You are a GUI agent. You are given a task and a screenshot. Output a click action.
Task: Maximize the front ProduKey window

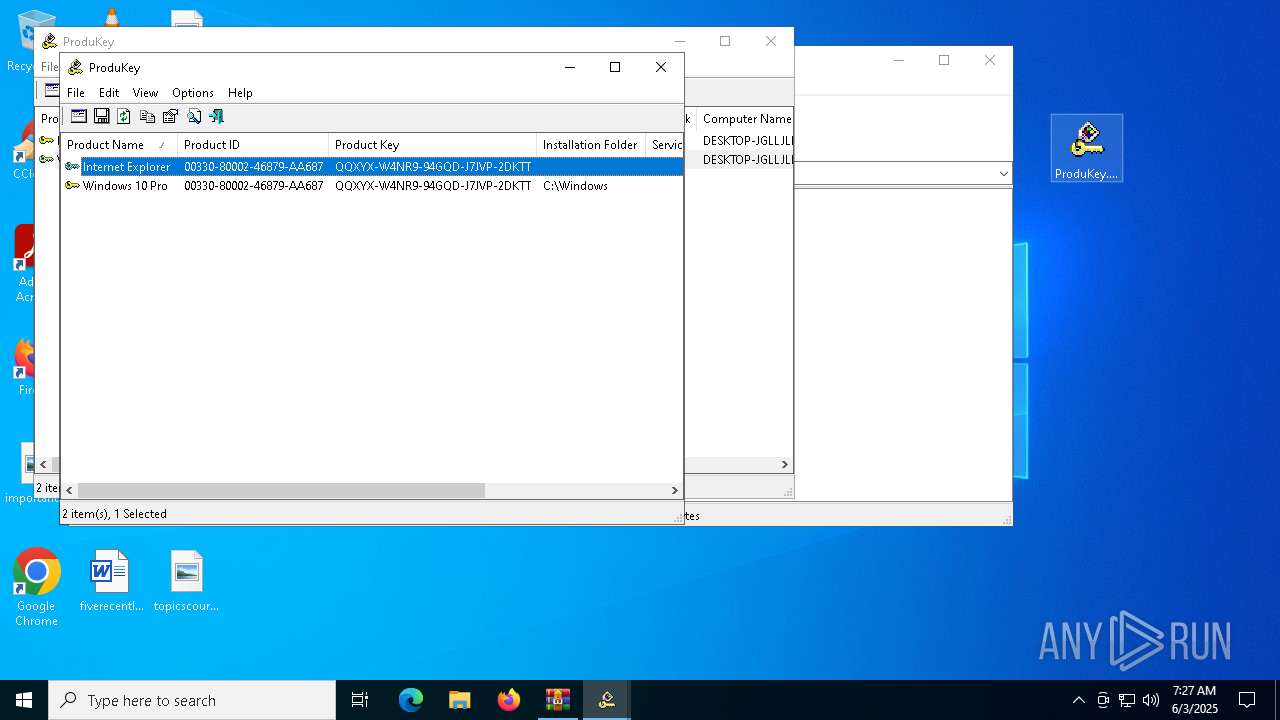(x=615, y=67)
